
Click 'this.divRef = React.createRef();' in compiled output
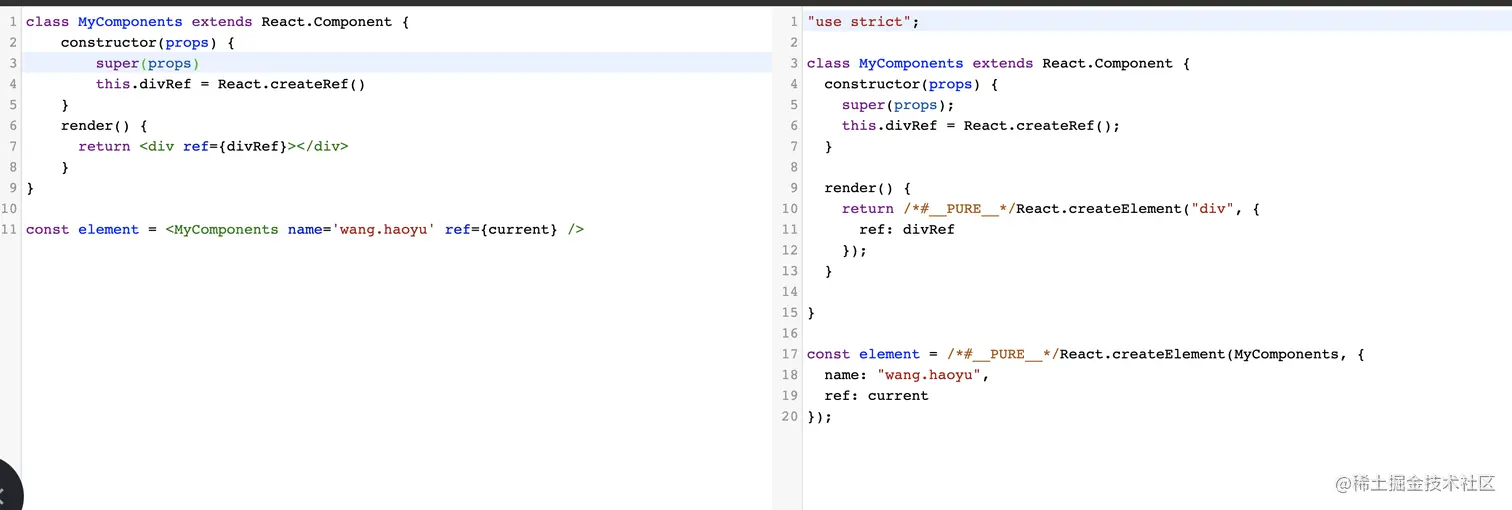(x=981, y=126)
